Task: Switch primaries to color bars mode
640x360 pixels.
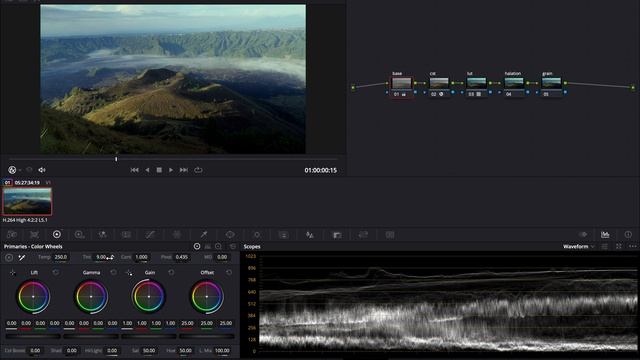Action: pos(208,246)
